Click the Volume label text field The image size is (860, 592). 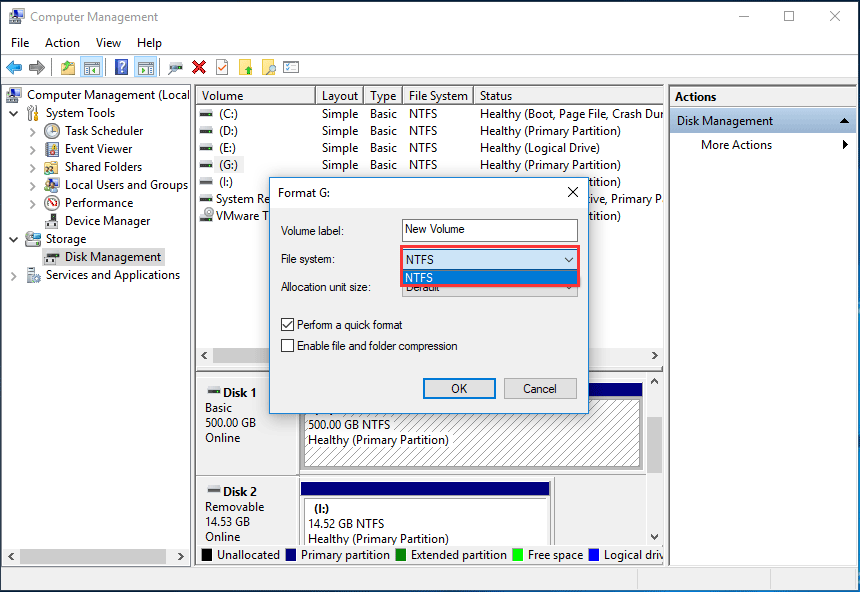489,230
